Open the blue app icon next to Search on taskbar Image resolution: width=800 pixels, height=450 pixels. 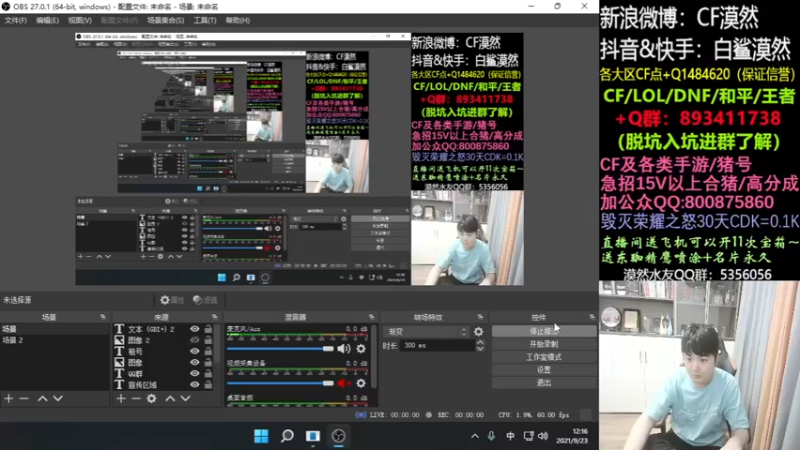313,436
